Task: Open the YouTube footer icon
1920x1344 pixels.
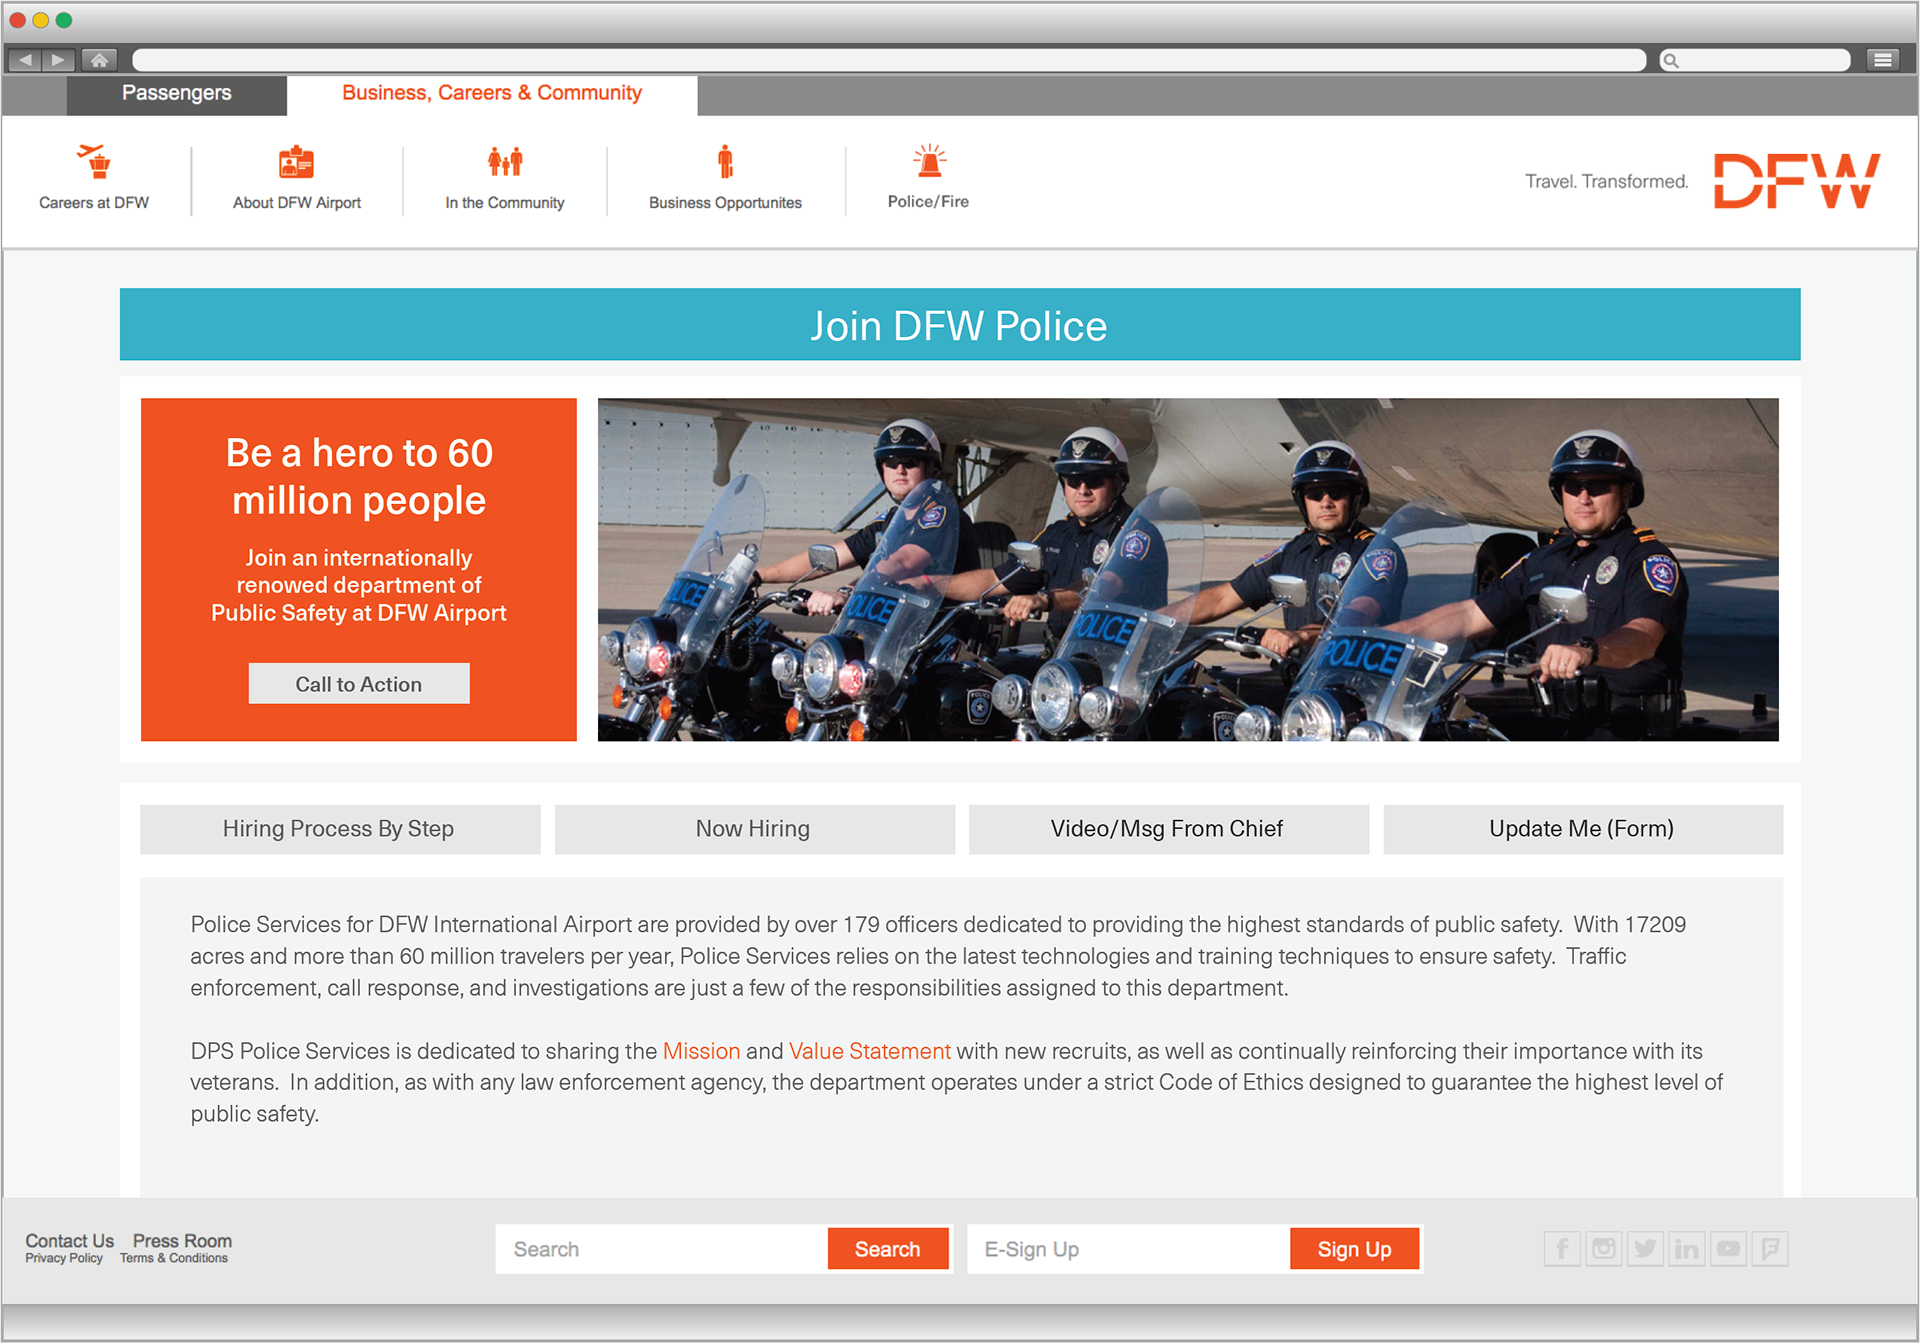Action: click(1728, 1248)
